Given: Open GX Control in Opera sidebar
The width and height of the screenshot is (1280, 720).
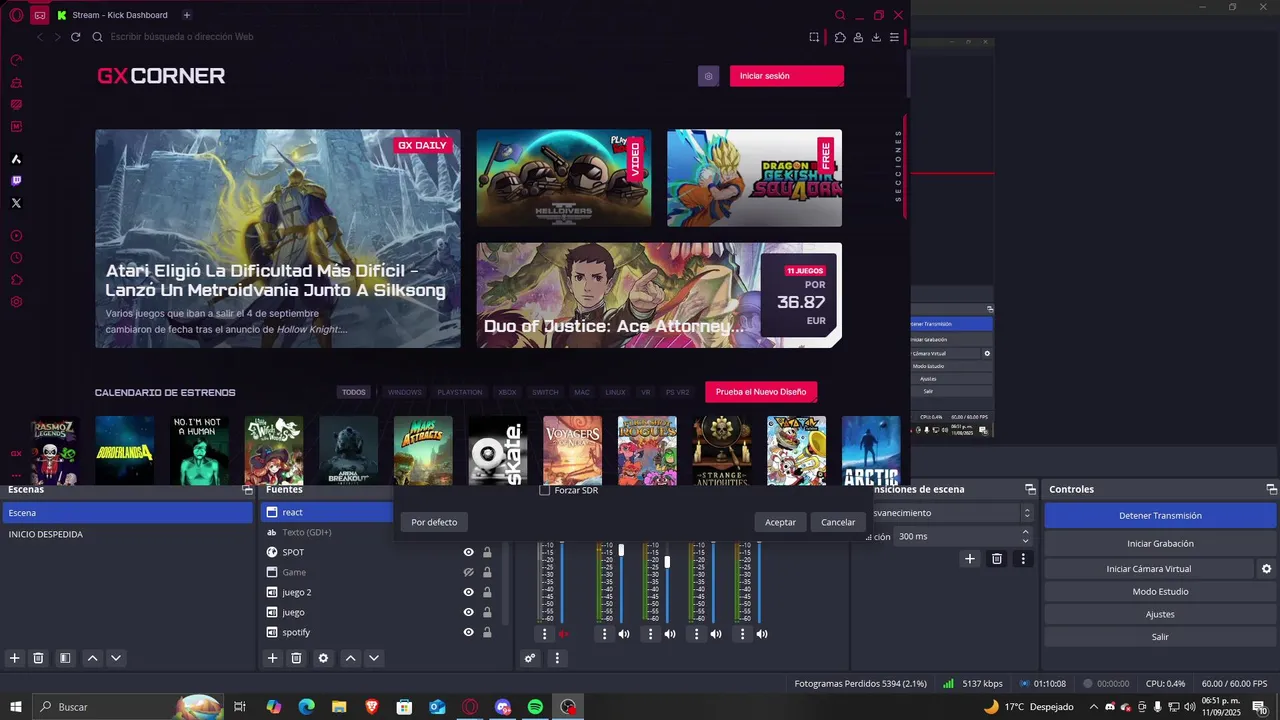Looking at the screenshot, I should point(16,60).
